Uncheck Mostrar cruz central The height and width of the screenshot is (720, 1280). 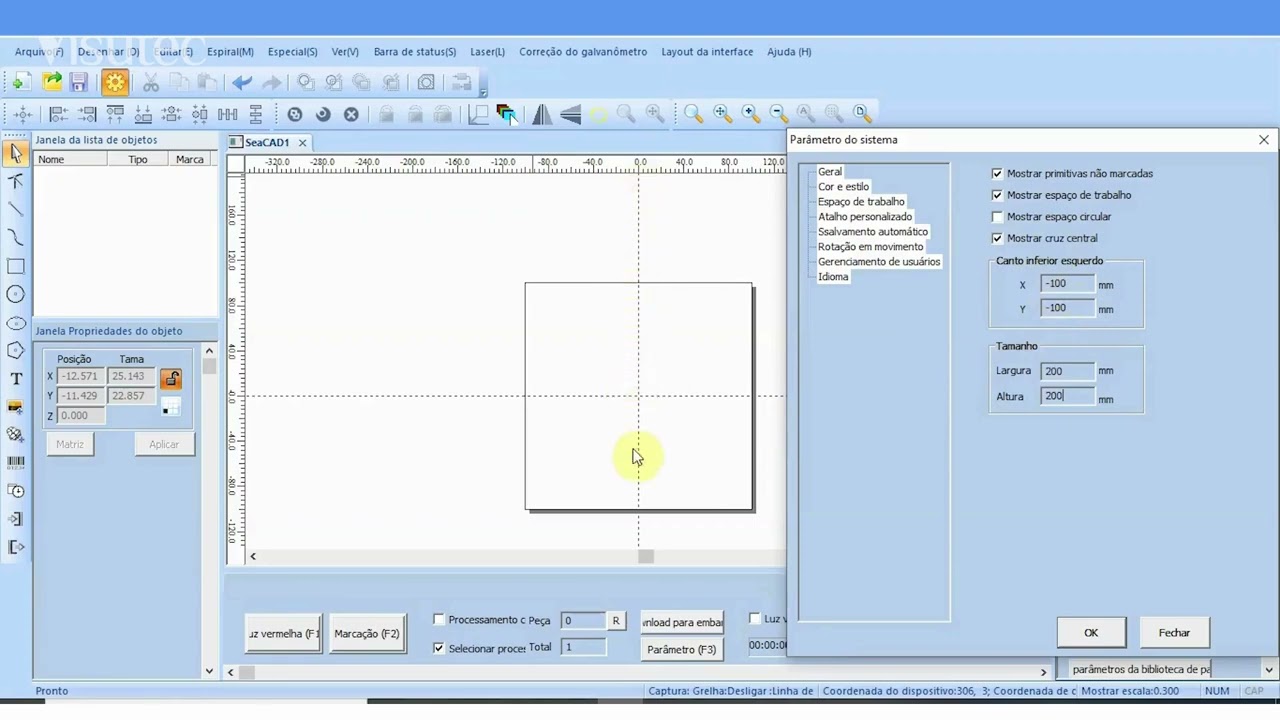point(997,238)
